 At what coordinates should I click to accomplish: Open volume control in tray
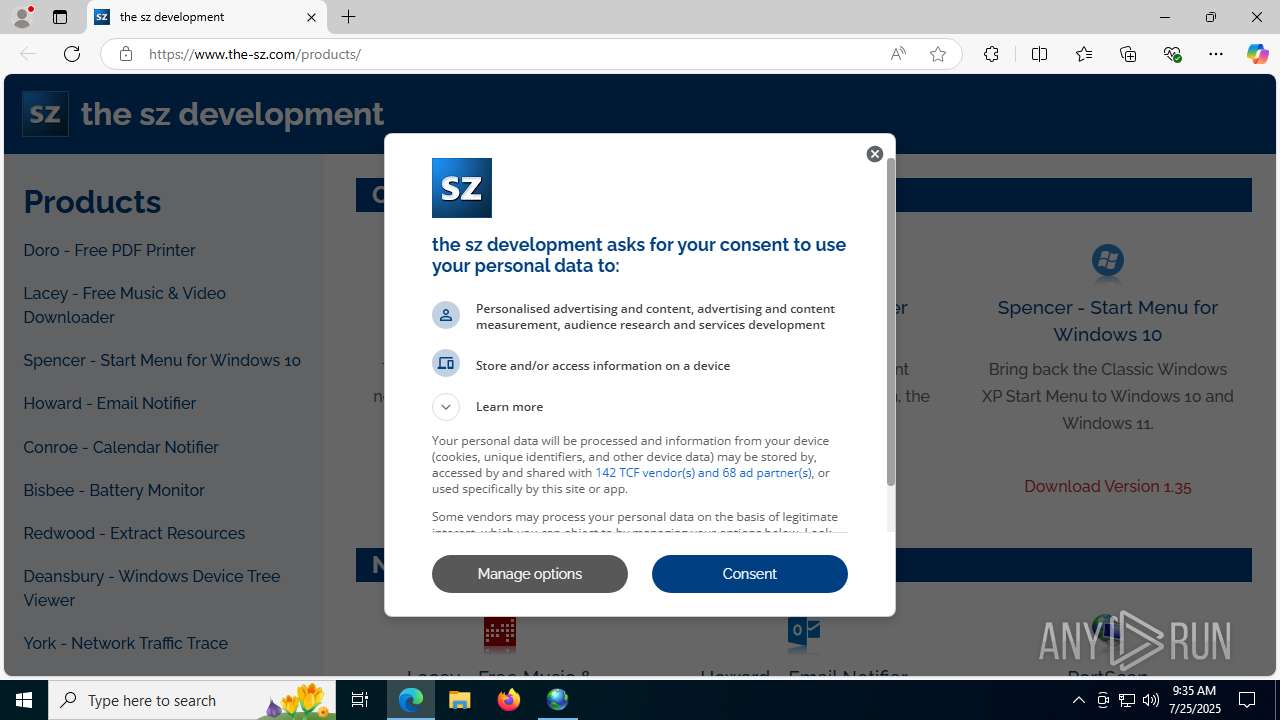tap(1151, 700)
